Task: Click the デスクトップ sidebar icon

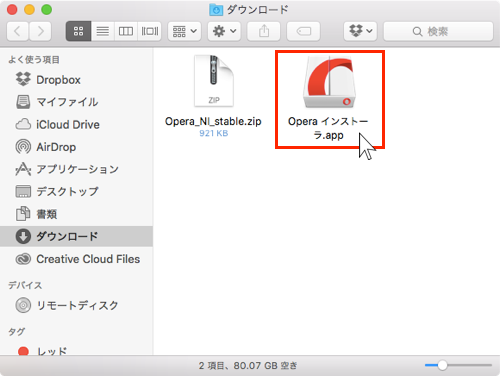Action: tap(23, 191)
